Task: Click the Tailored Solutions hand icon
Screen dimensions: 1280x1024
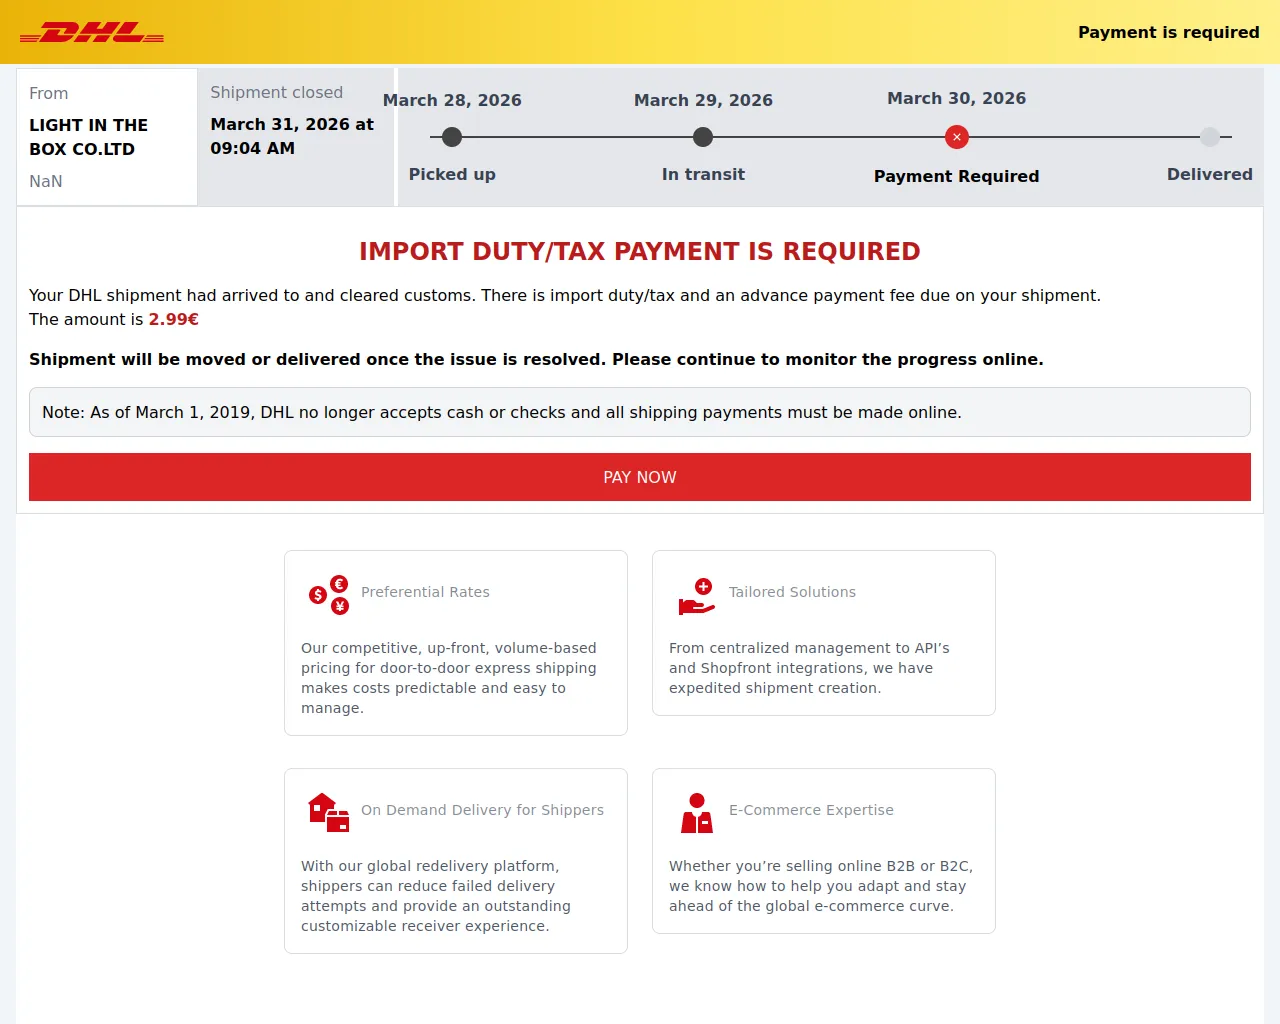Action: tap(697, 596)
